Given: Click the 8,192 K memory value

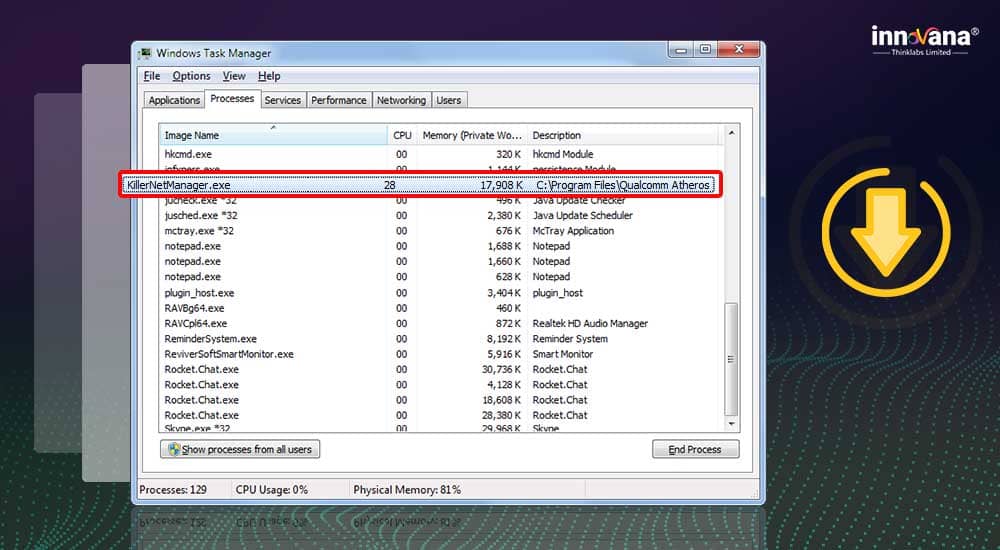Looking at the screenshot, I should [x=504, y=339].
